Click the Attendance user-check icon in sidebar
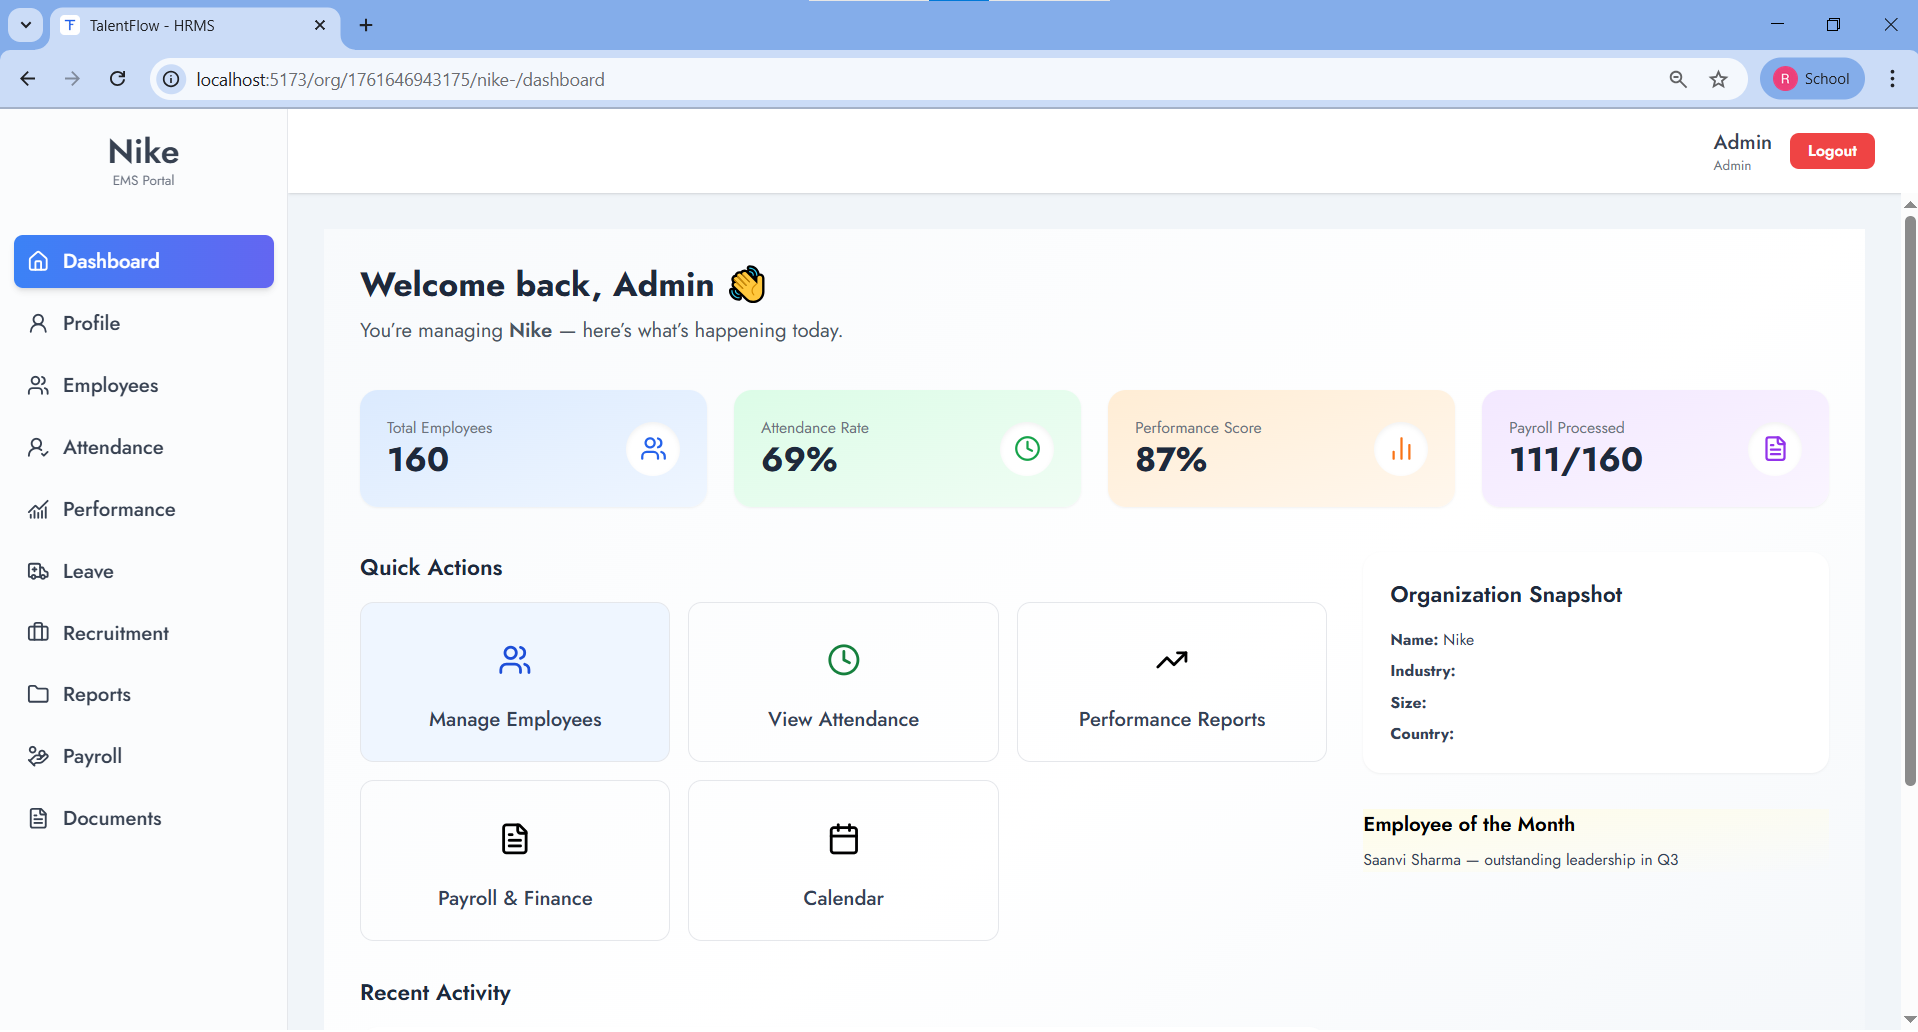 (38, 447)
